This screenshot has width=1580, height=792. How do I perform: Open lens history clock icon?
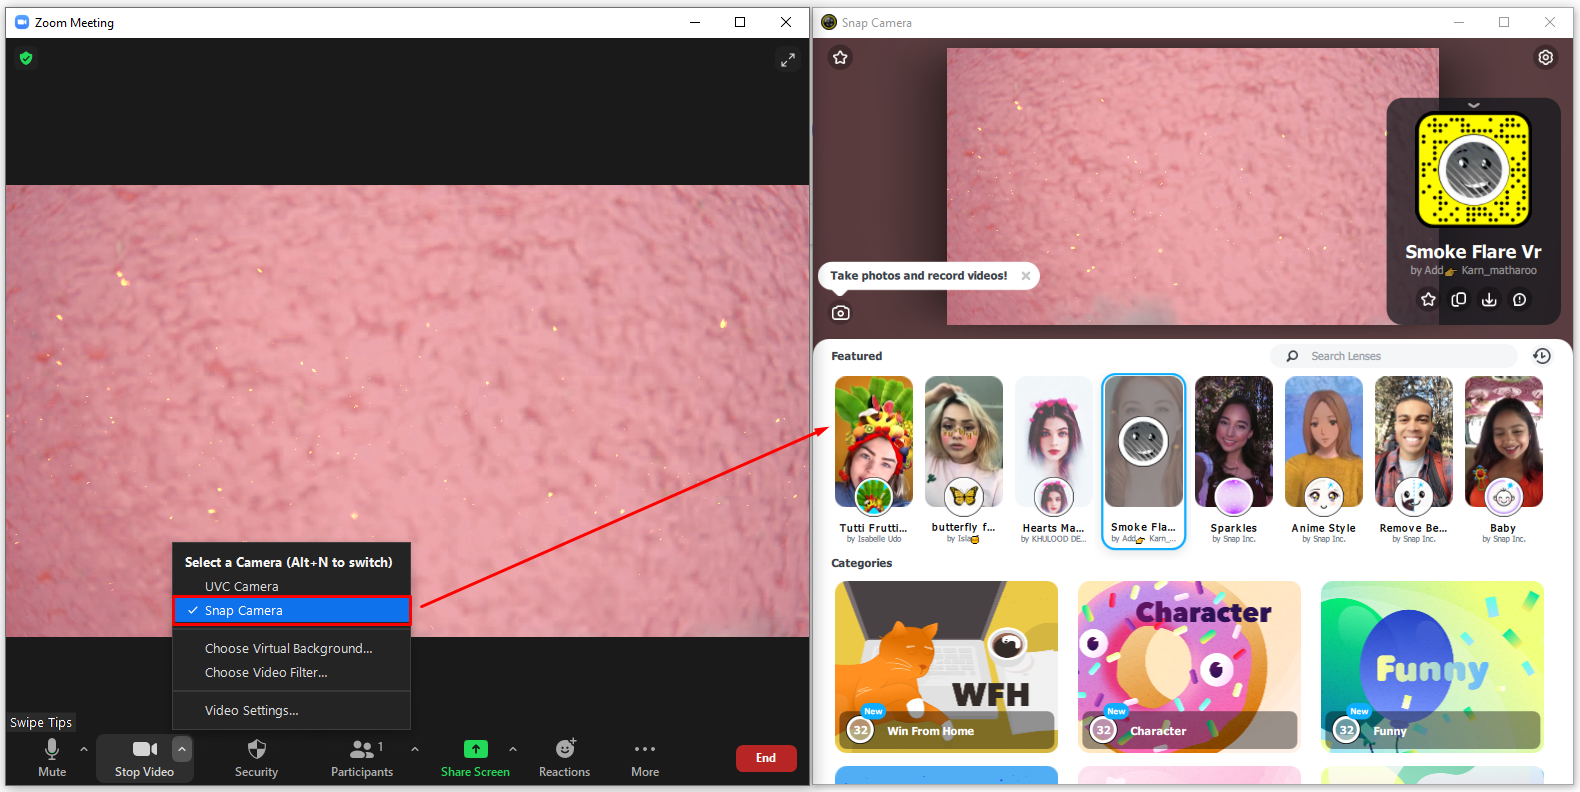[1542, 356]
